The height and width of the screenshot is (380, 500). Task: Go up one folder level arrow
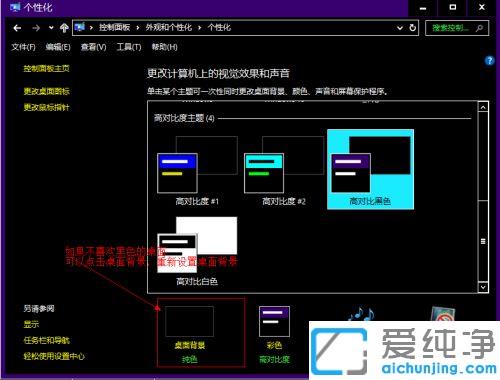coord(64,28)
